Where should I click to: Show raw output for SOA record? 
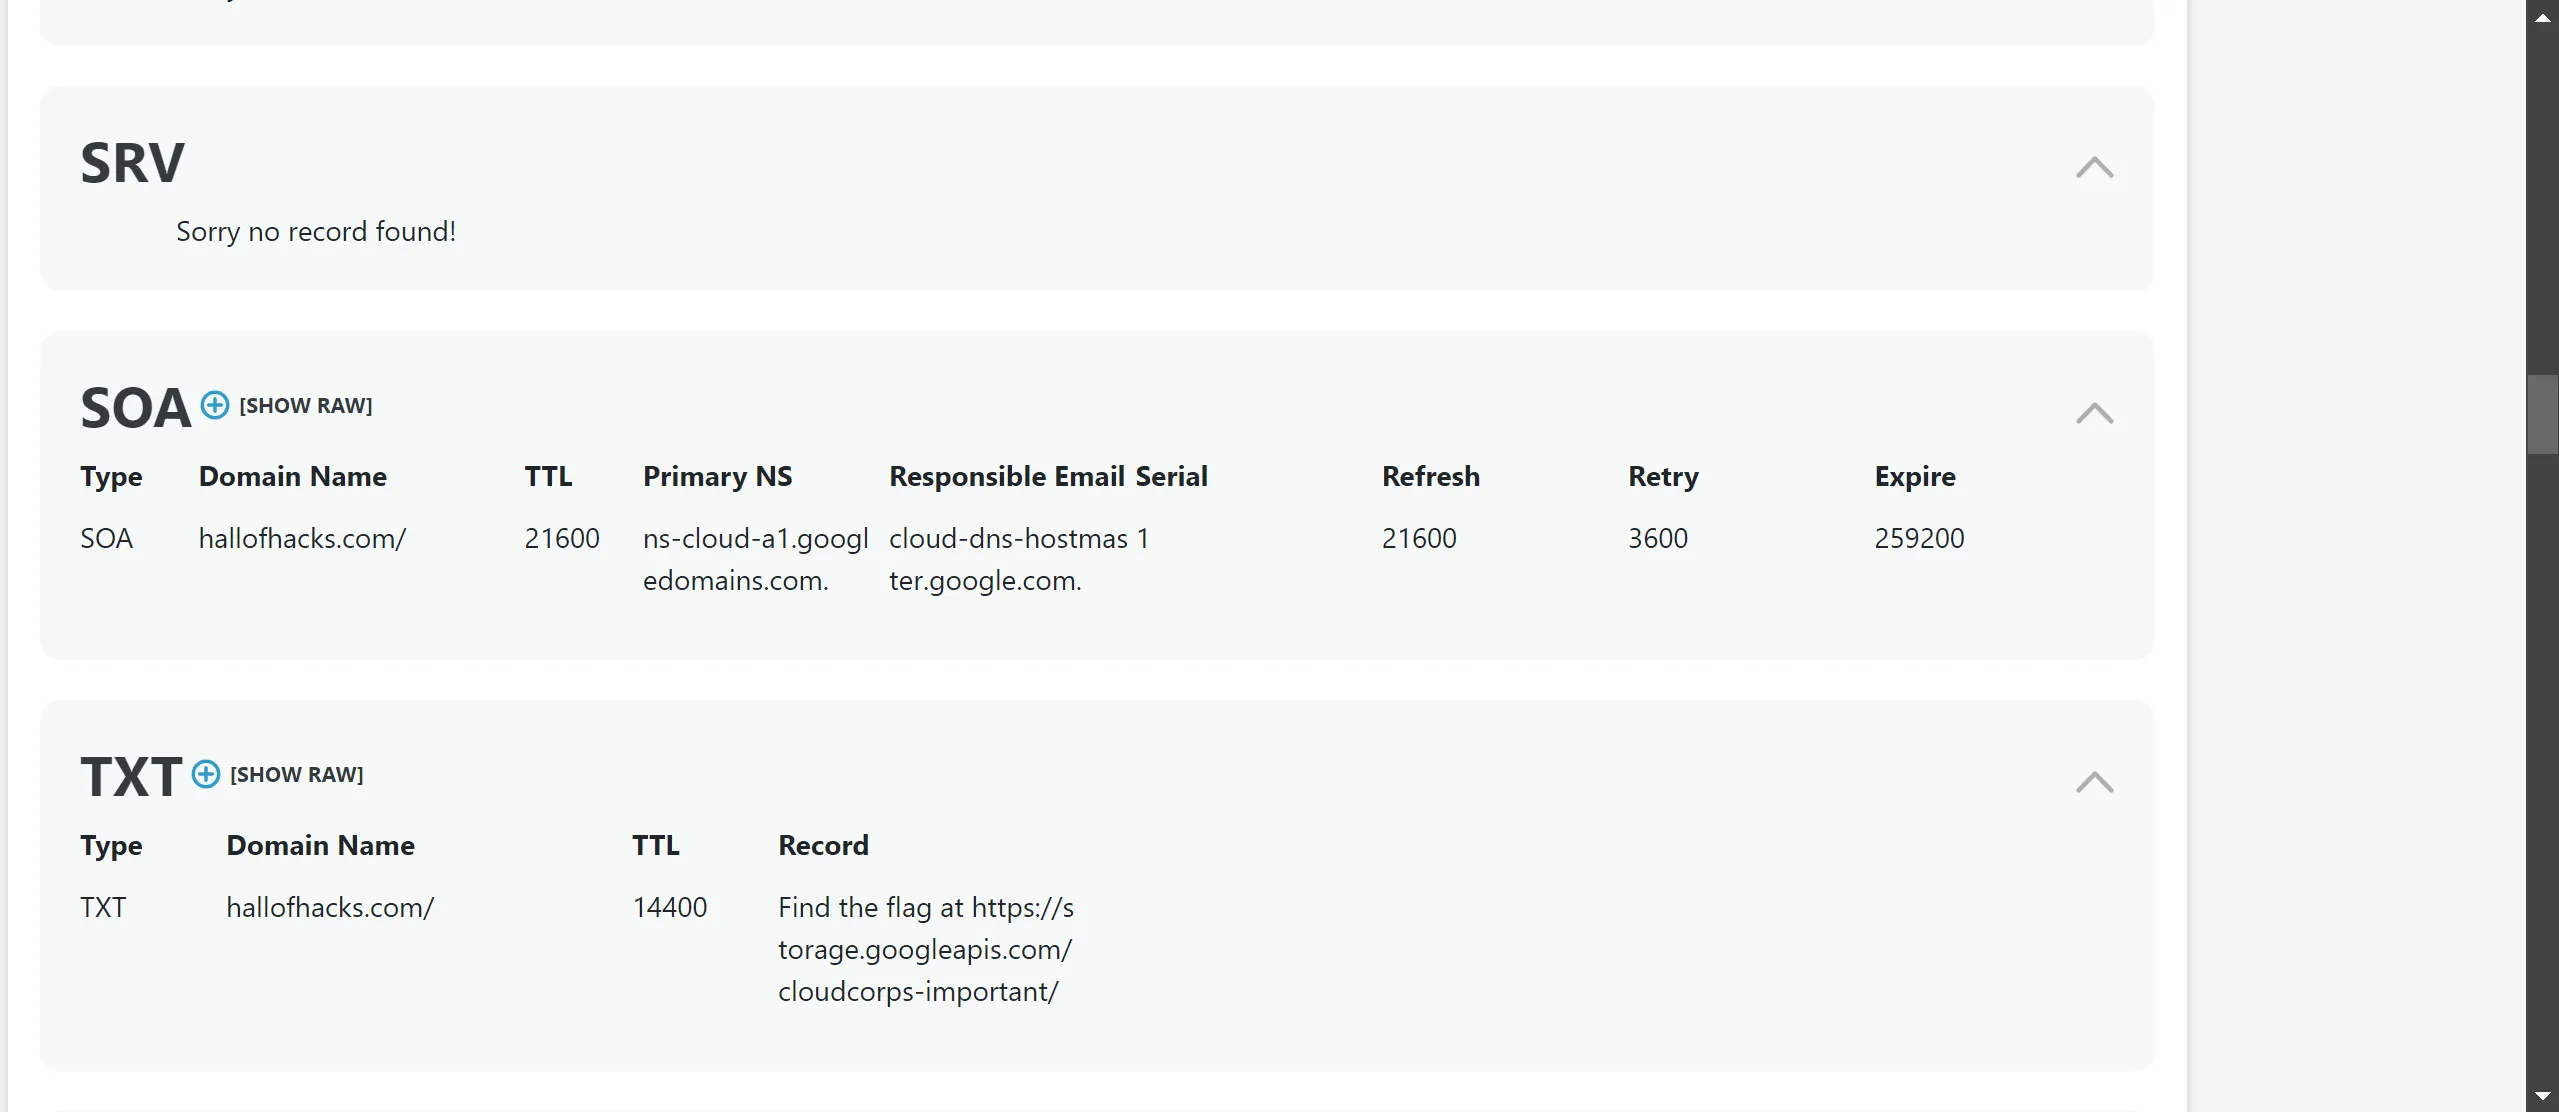[305, 406]
